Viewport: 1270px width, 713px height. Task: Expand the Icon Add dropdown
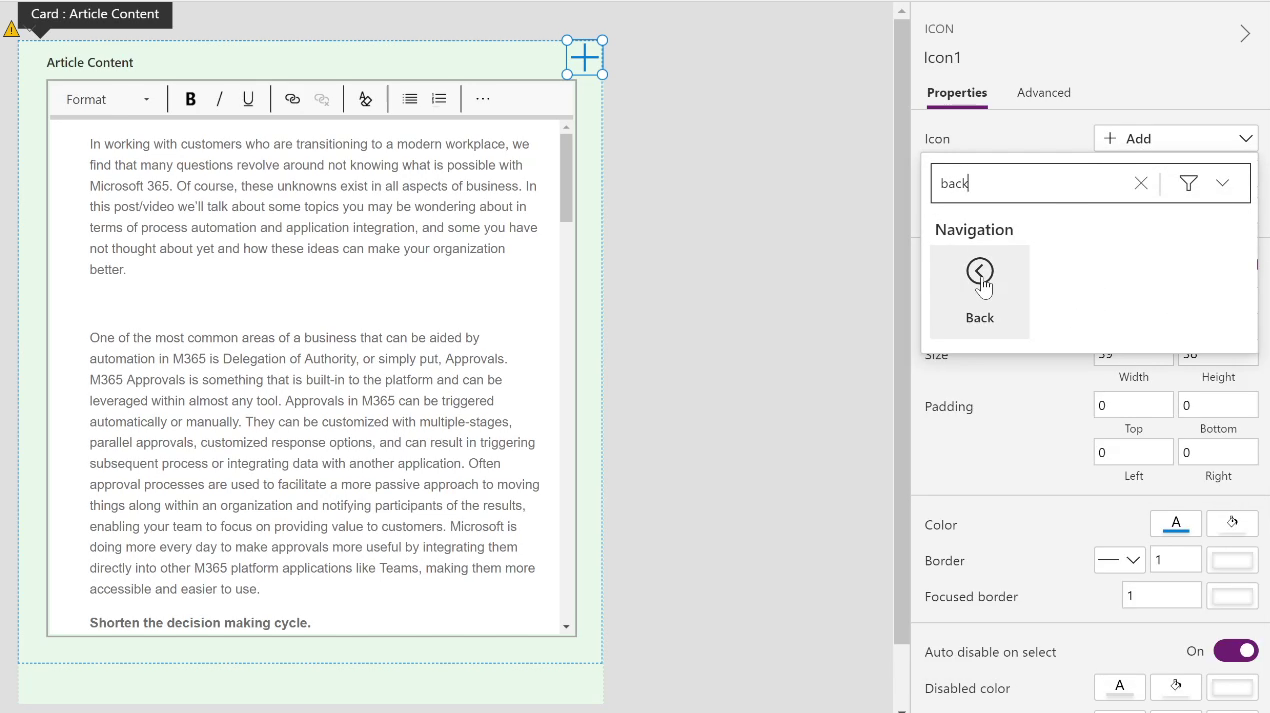coord(1176,139)
